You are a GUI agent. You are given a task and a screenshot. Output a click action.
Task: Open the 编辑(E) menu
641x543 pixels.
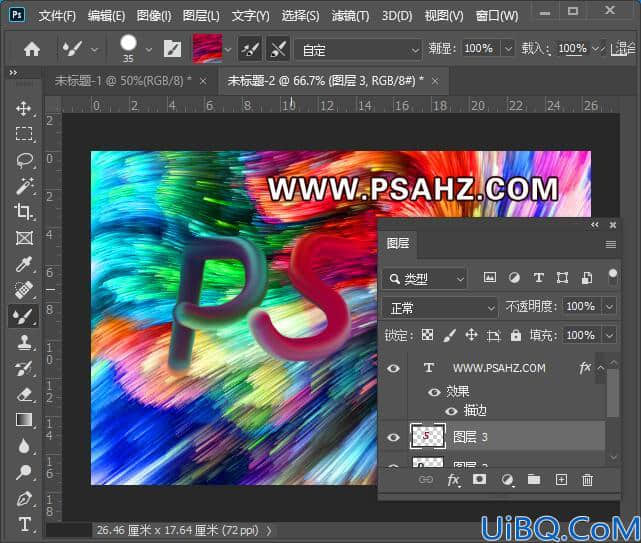pyautogui.click(x=106, y=16)
